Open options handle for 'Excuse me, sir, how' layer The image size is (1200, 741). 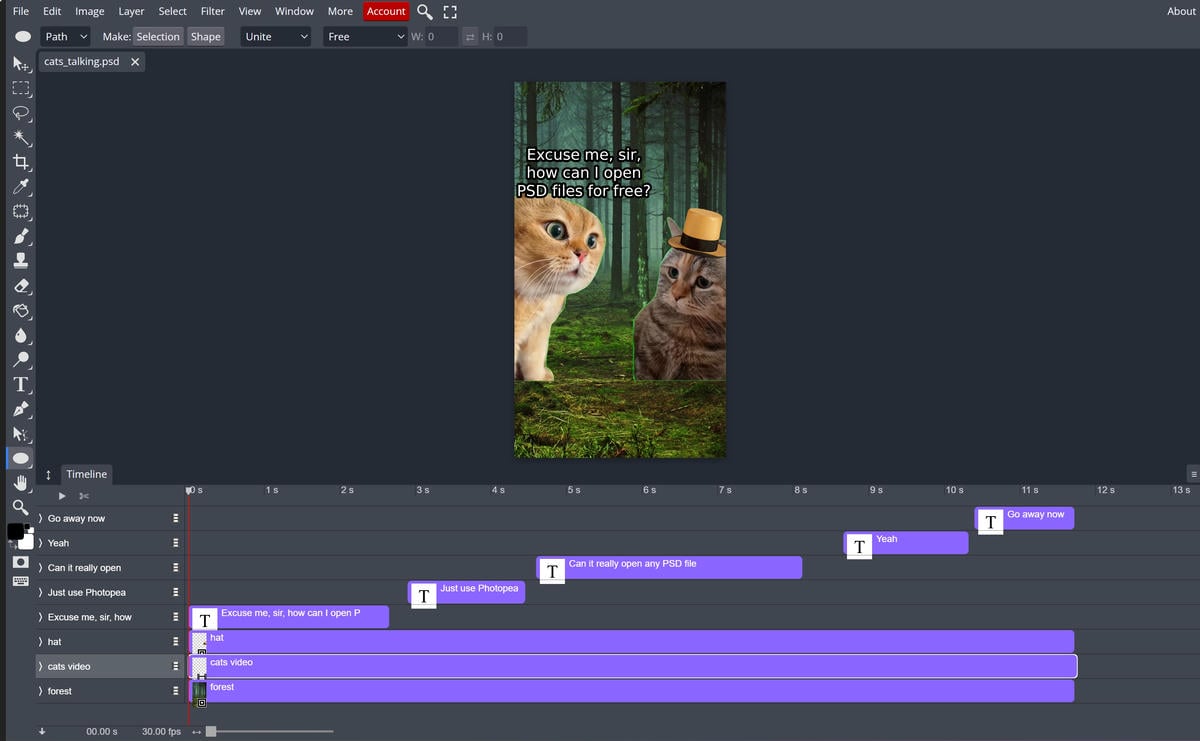(x=176, y=617)
